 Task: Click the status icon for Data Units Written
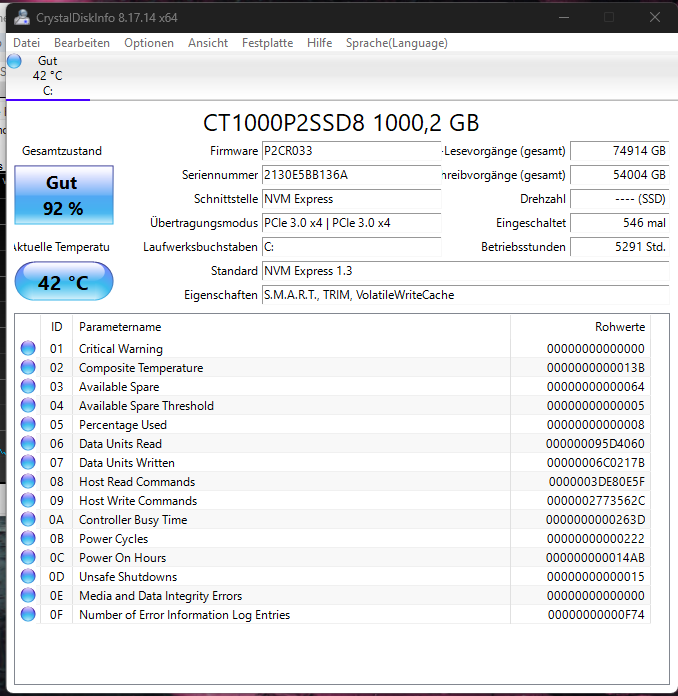tap(28, 463)
